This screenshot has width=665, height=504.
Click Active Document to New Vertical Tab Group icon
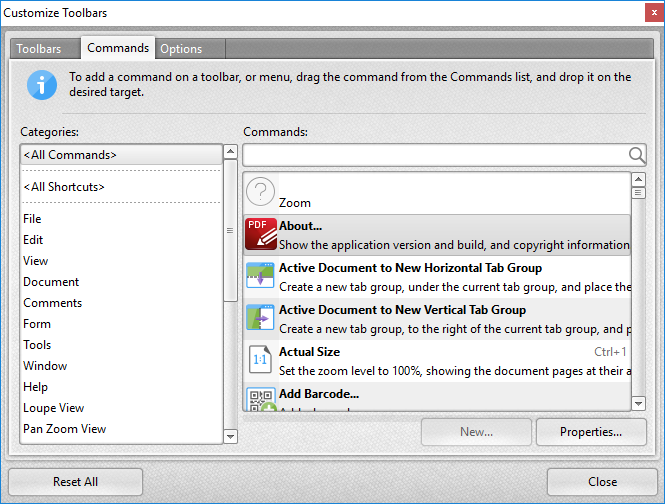[x=261, y=319]
